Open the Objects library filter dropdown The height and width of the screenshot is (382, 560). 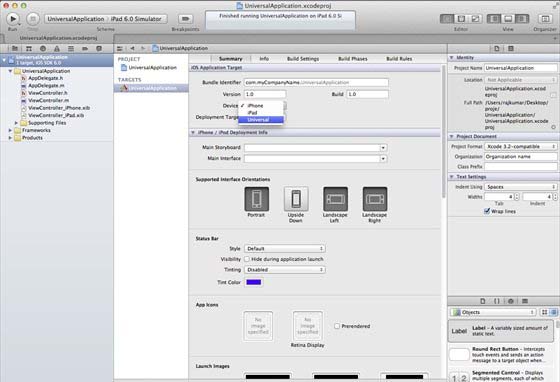[x=493, y=312]
